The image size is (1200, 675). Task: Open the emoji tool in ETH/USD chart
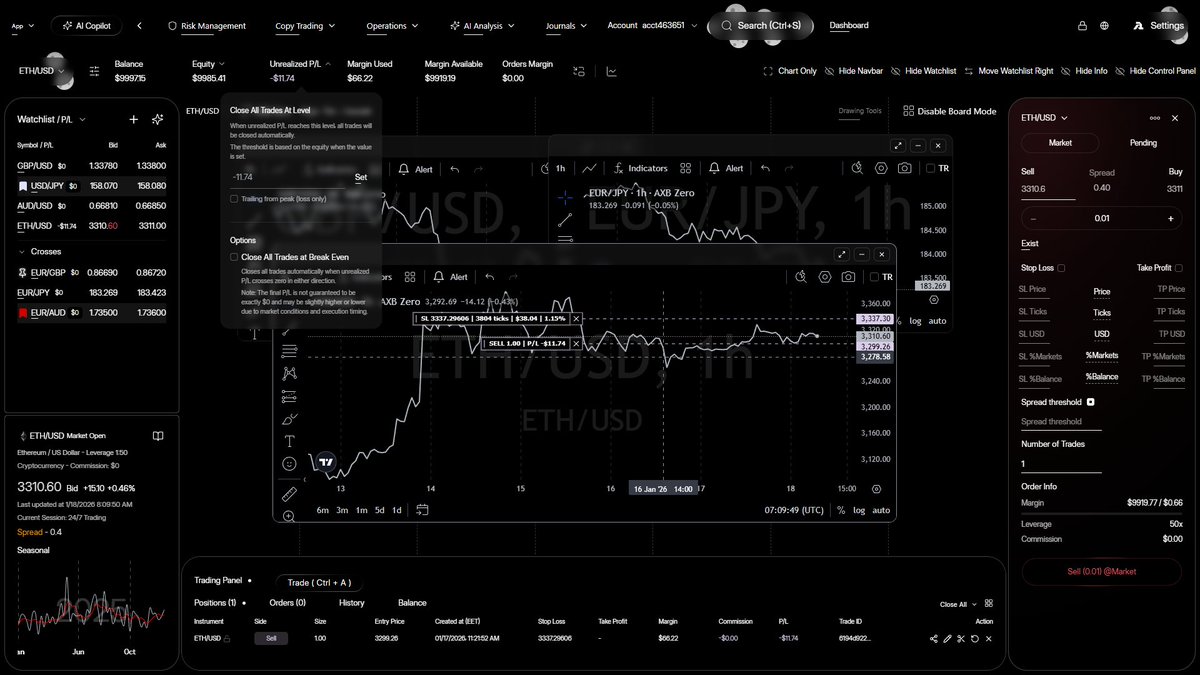[x=290, y=464]
